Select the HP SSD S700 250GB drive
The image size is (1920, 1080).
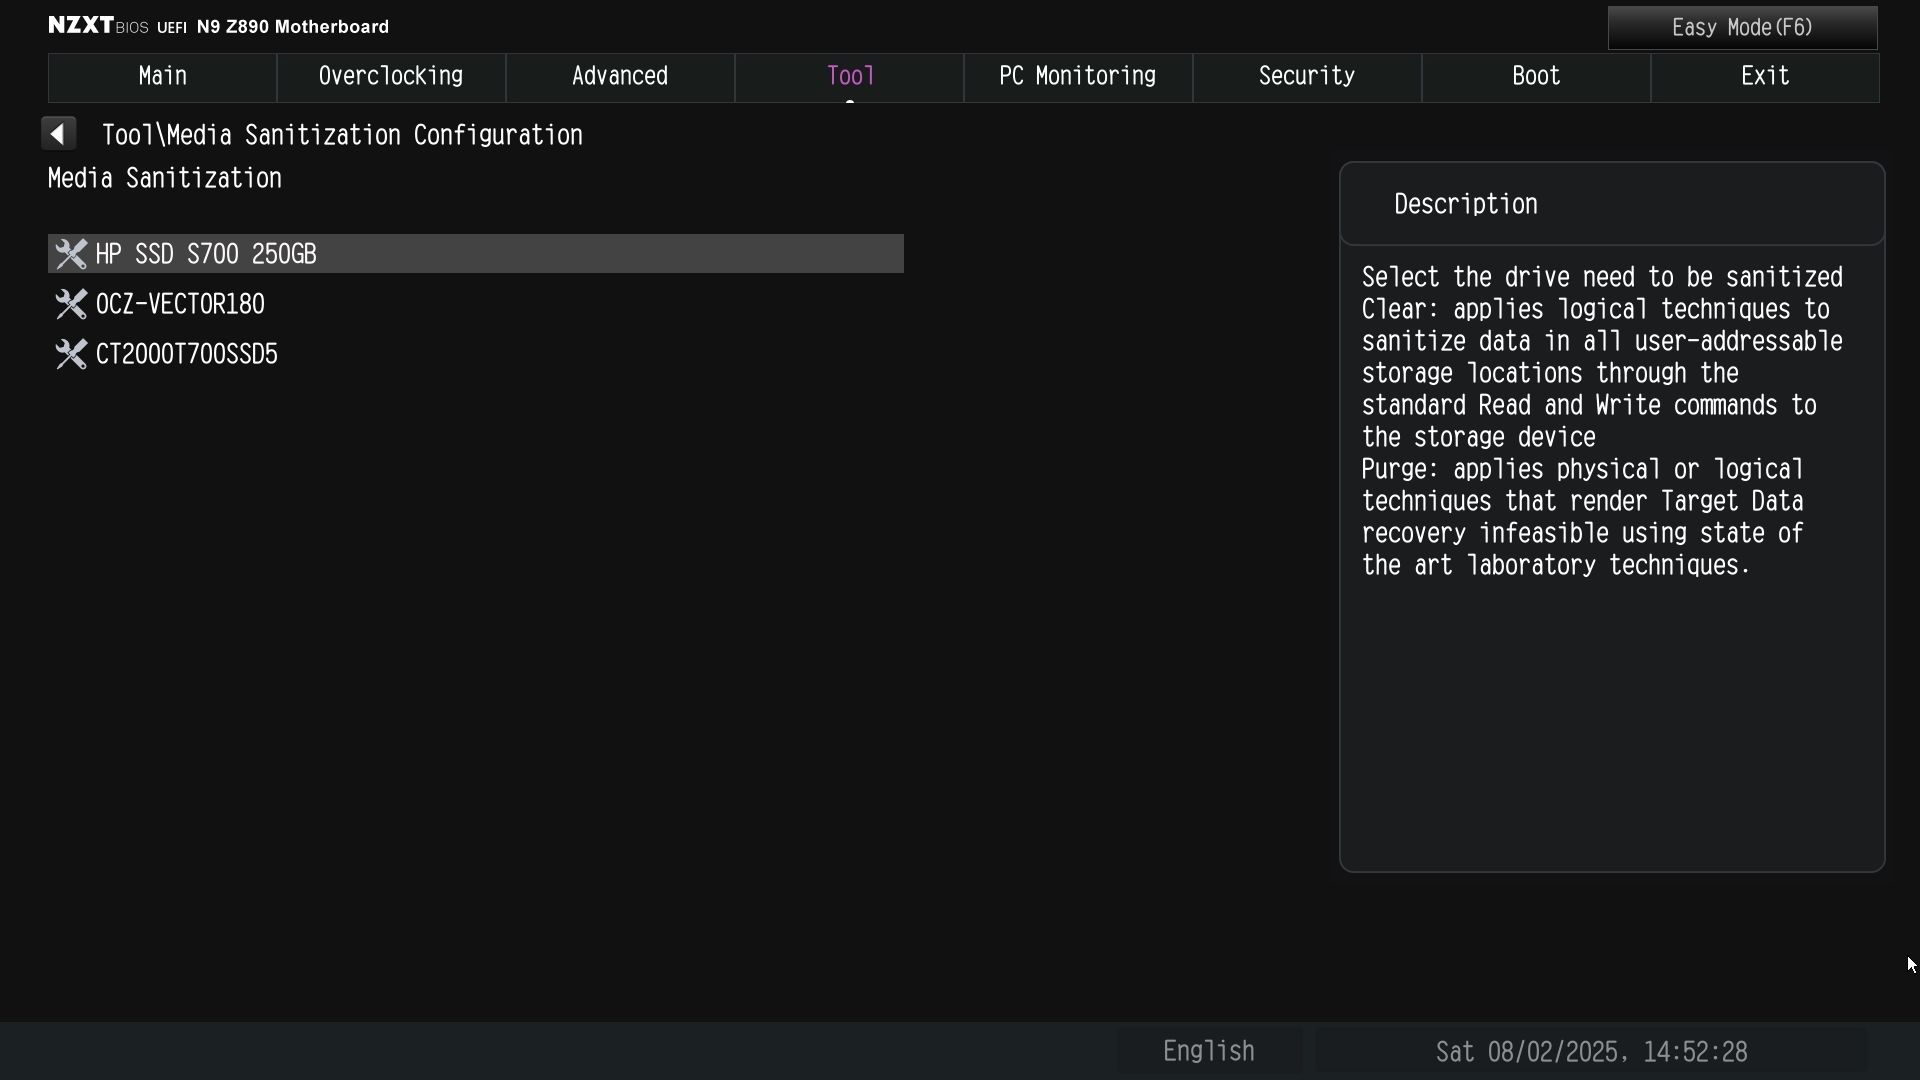pos(476,254)
